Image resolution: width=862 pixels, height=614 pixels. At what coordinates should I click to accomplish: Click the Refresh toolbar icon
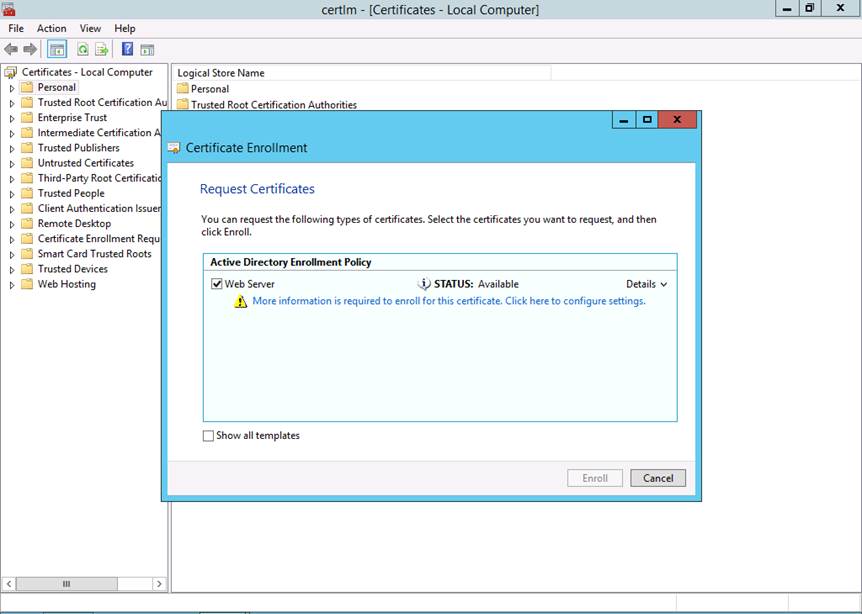point(83,49)
